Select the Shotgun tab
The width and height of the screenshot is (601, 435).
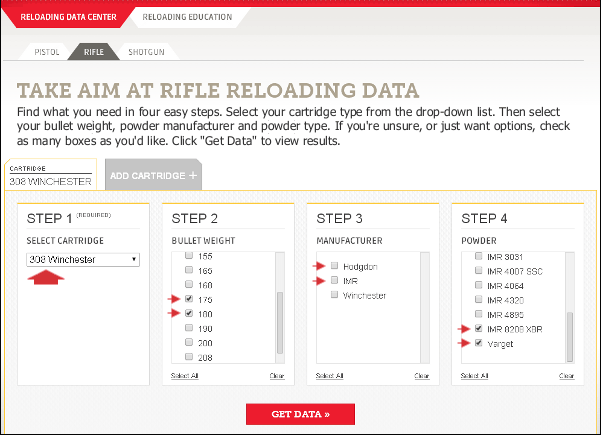coord(146,52)
